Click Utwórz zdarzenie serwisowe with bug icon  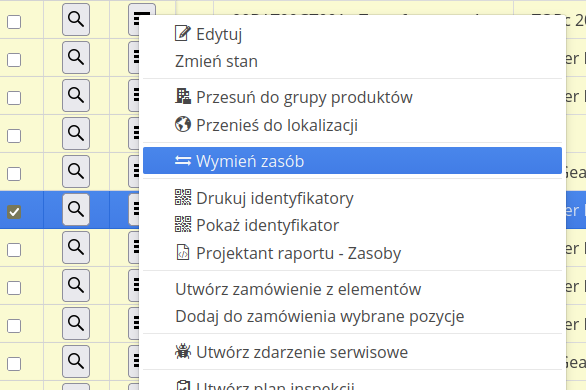pyautogui.click(x=352, y=352)
